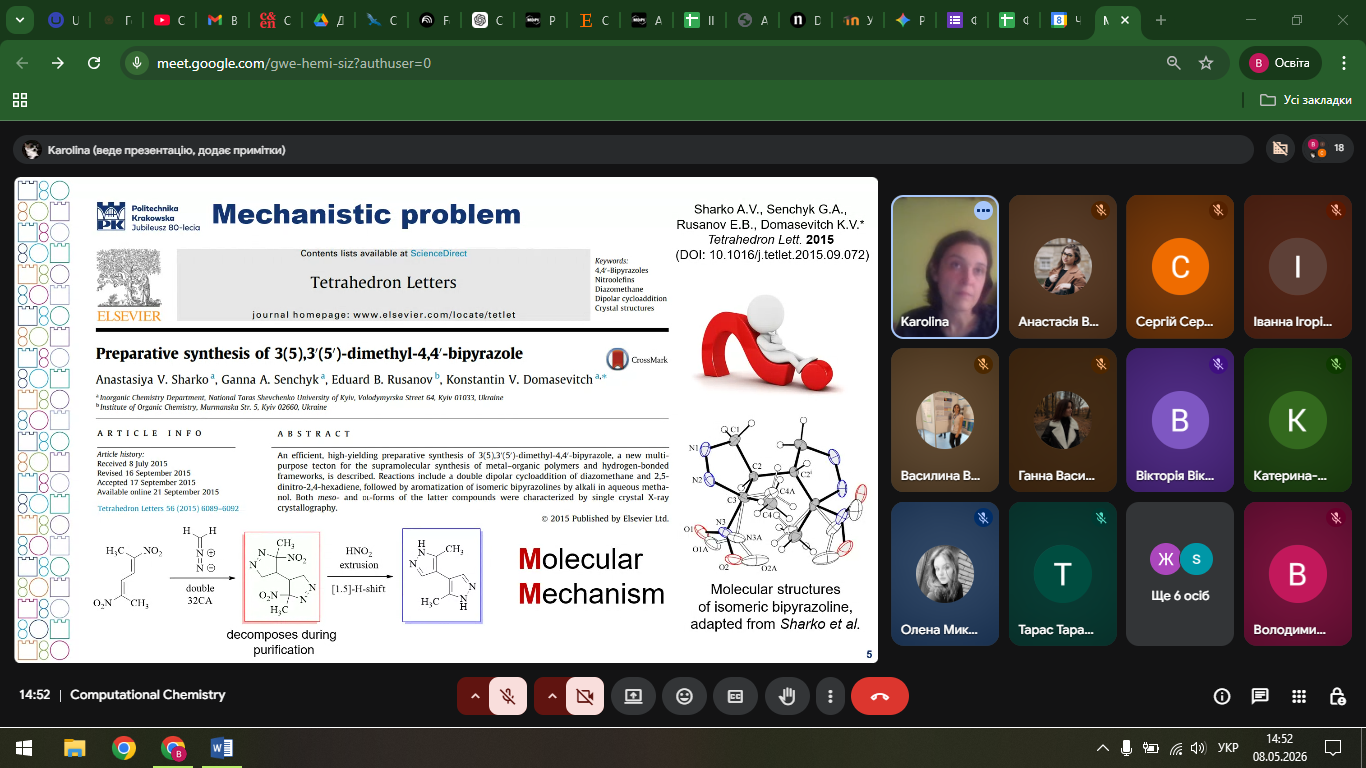1366x768 pixels.
Task: Turn on captions with the CC icon
Action: tap(736, 697)
